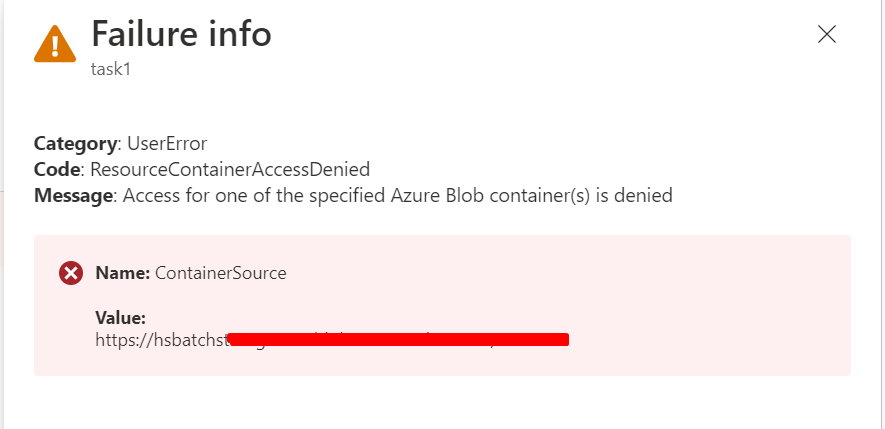This screenshot has width=885, height=429.
Task: Select the UserError category value
Action: click(167, 143)
